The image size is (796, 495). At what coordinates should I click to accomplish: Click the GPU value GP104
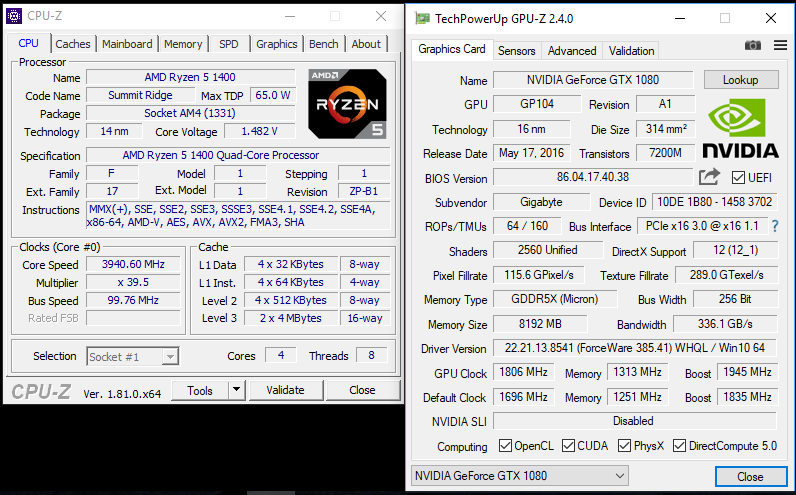point(537,104)
